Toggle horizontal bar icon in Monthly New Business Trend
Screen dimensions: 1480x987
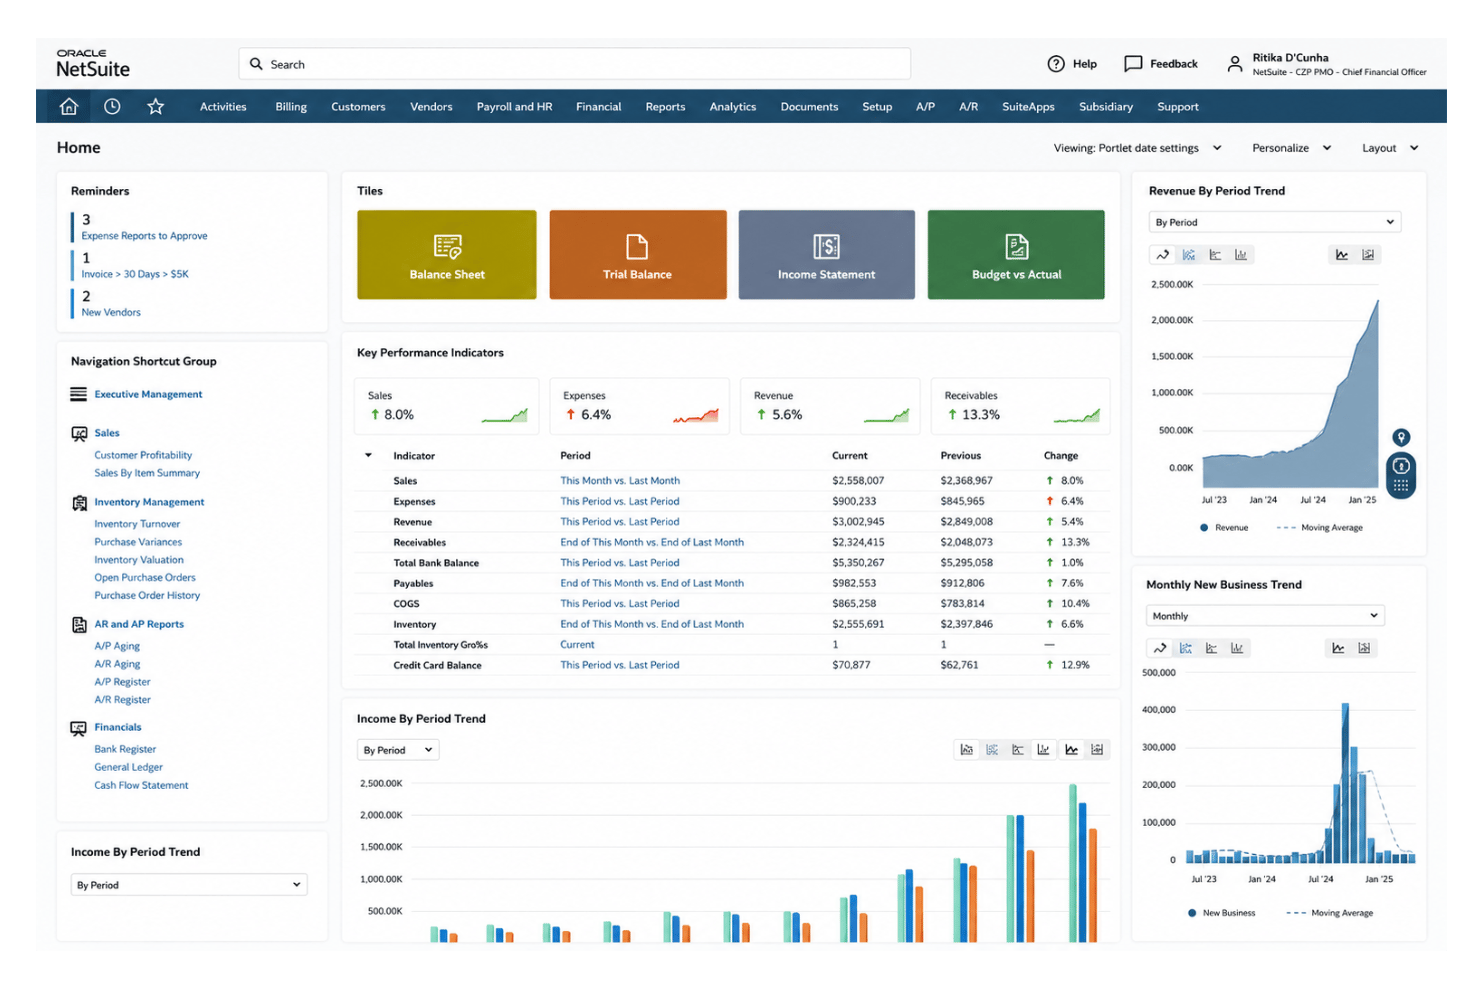tap(1211, 648)
